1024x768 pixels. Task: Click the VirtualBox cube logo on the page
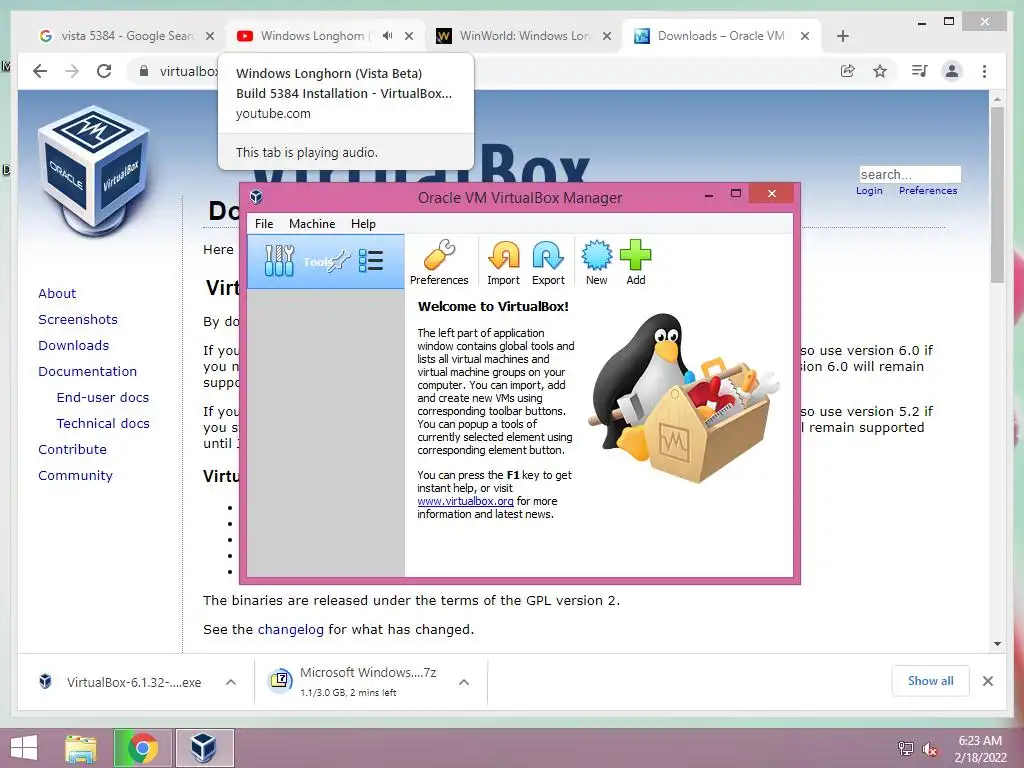point(93,170)
